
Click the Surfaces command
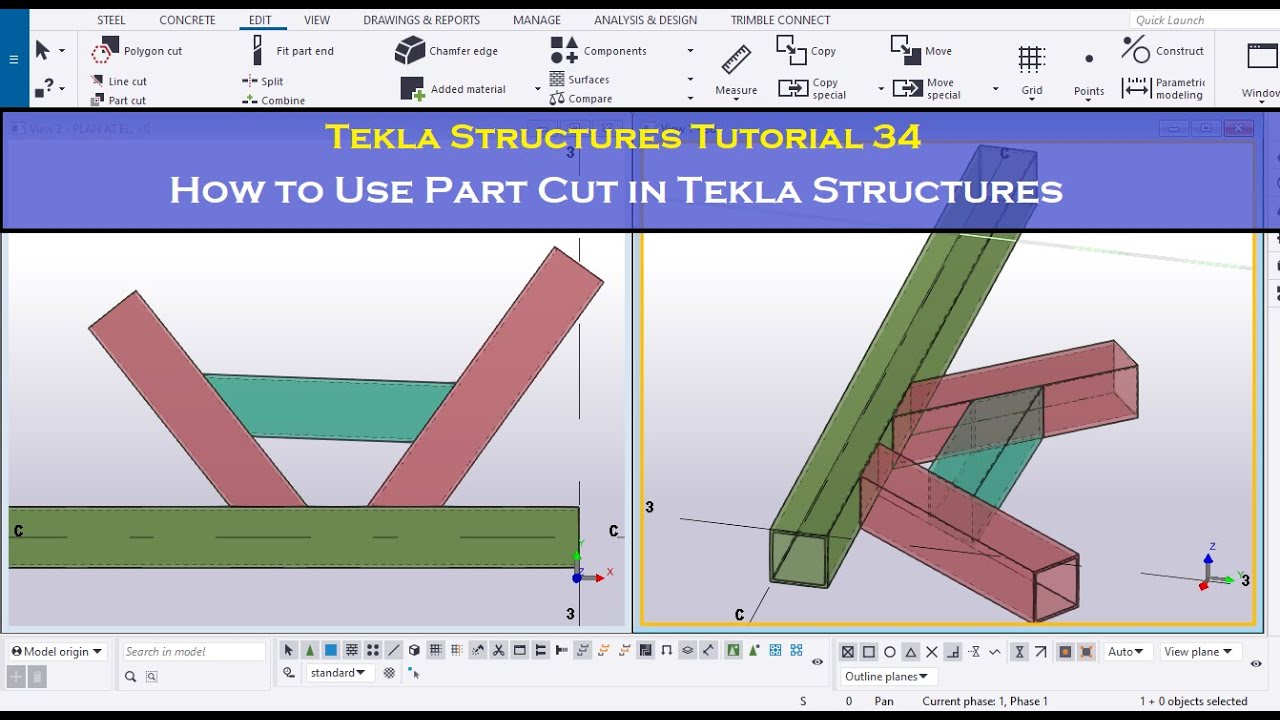click(x=579, y=79)
